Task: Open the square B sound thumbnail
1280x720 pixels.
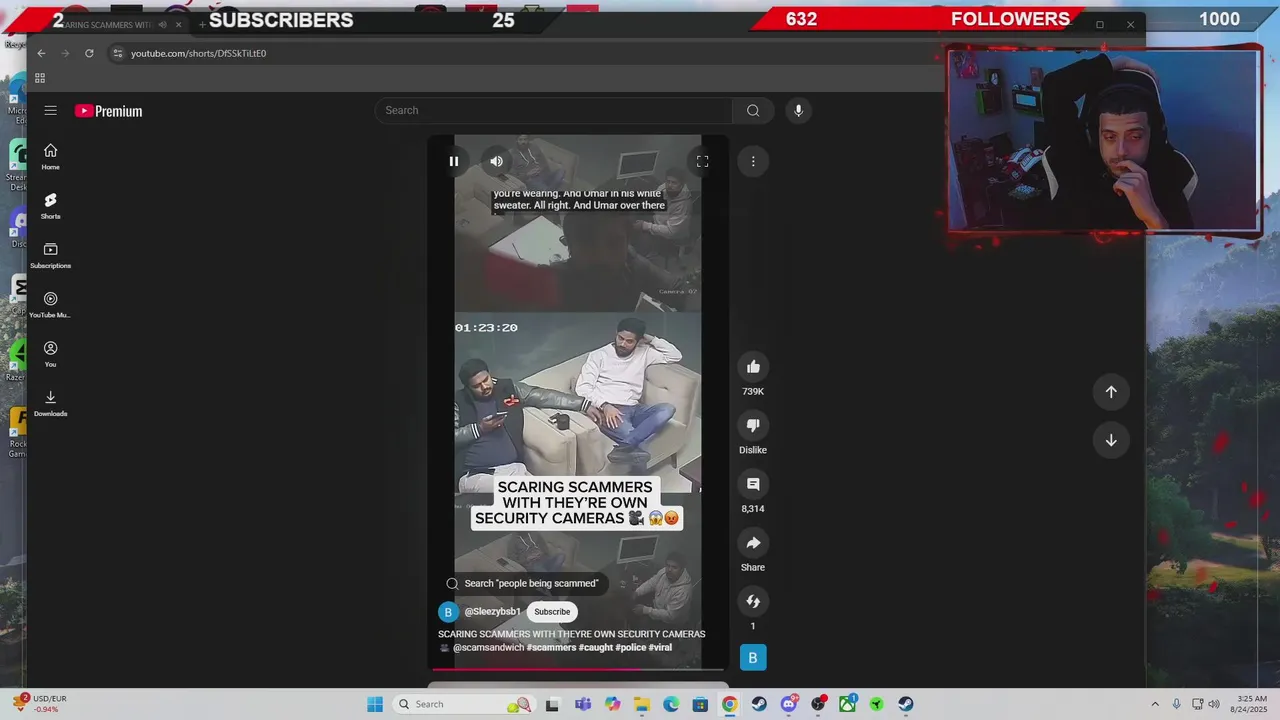Action: click(753, 657)
